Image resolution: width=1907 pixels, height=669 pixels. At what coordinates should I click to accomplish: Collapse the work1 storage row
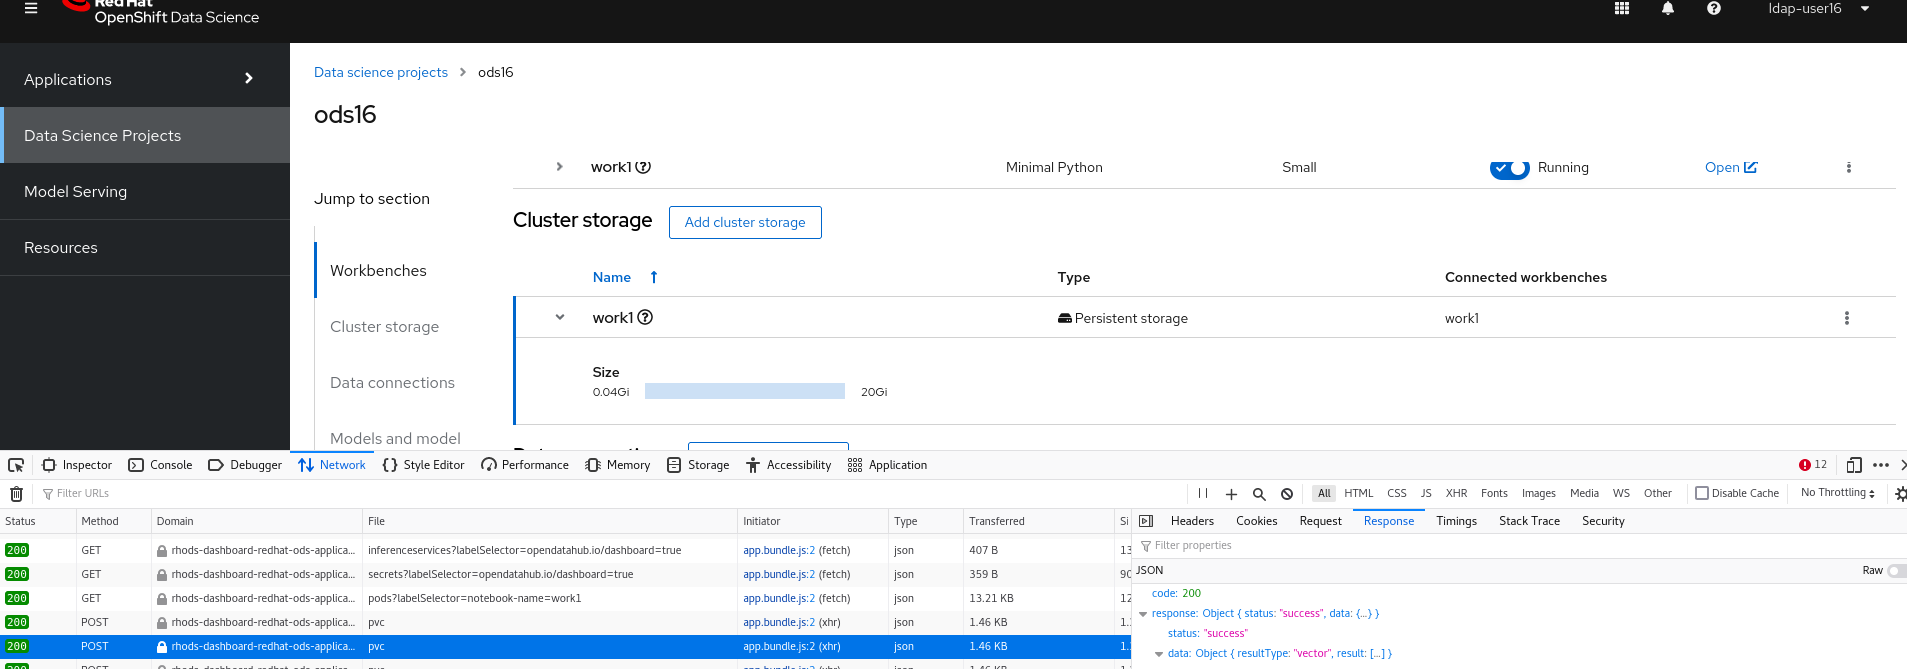[x=560, y=317]
